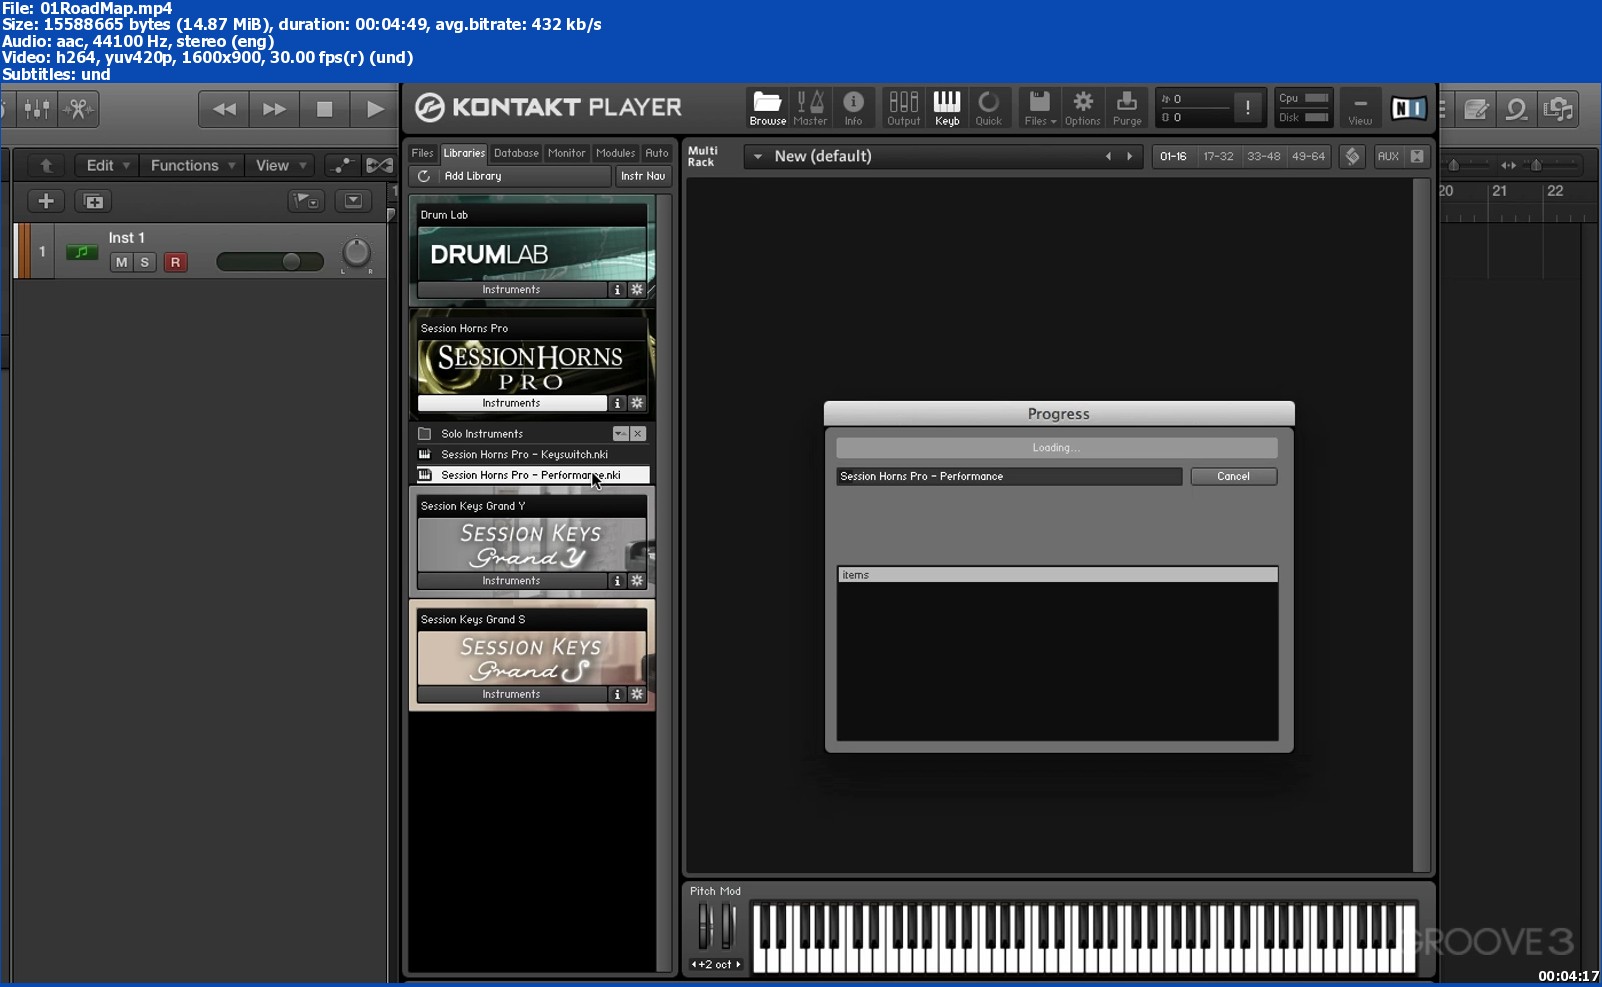
Task: Switch to the Database tab
Action: [x=516, y=153]
